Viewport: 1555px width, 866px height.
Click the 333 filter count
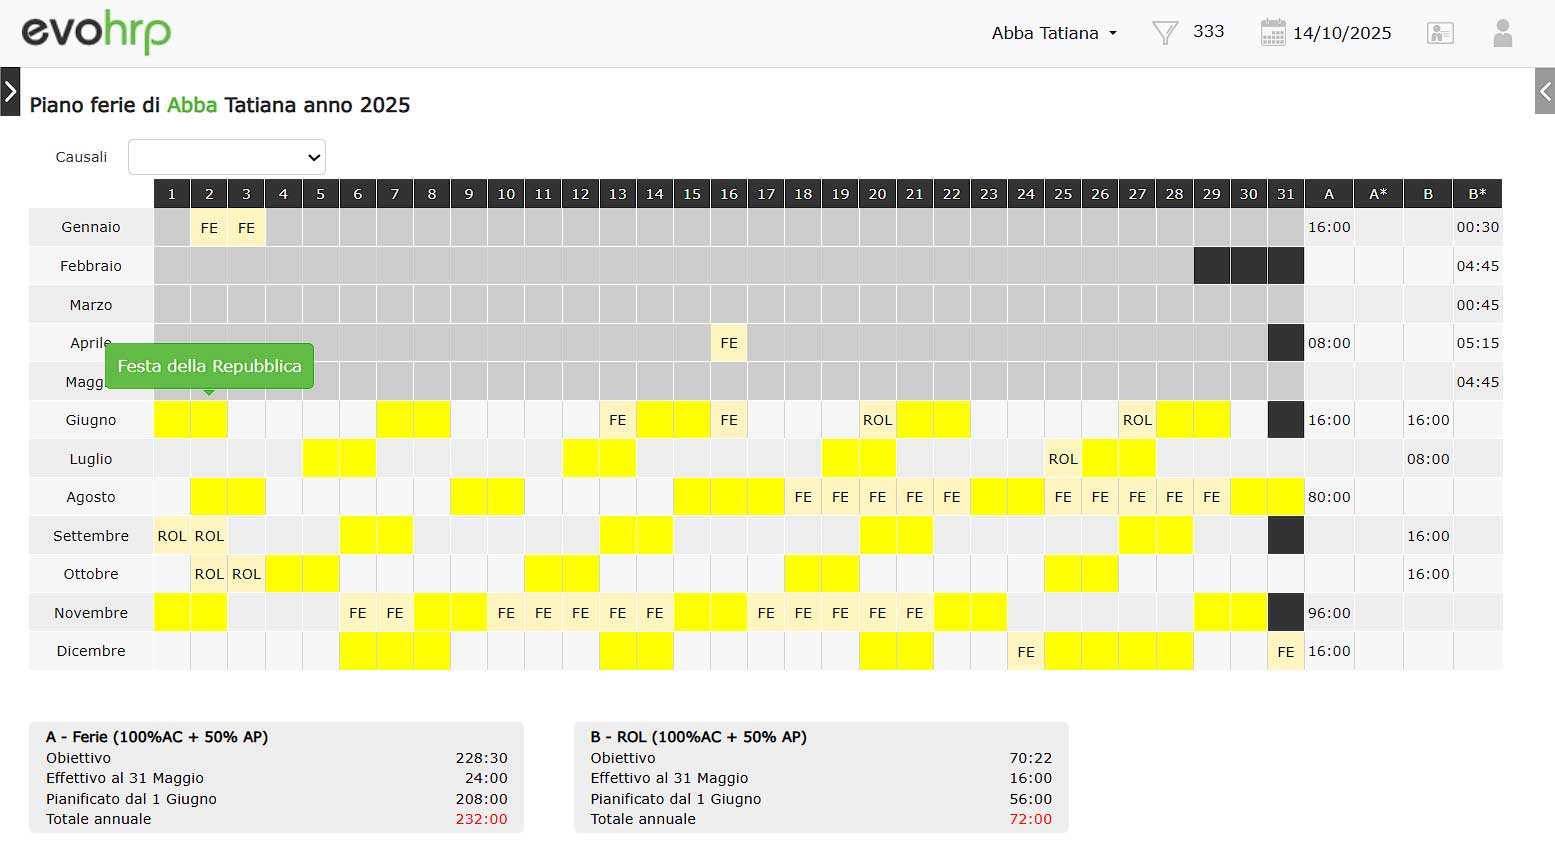pyautogui.click(x=1208, y=32)
